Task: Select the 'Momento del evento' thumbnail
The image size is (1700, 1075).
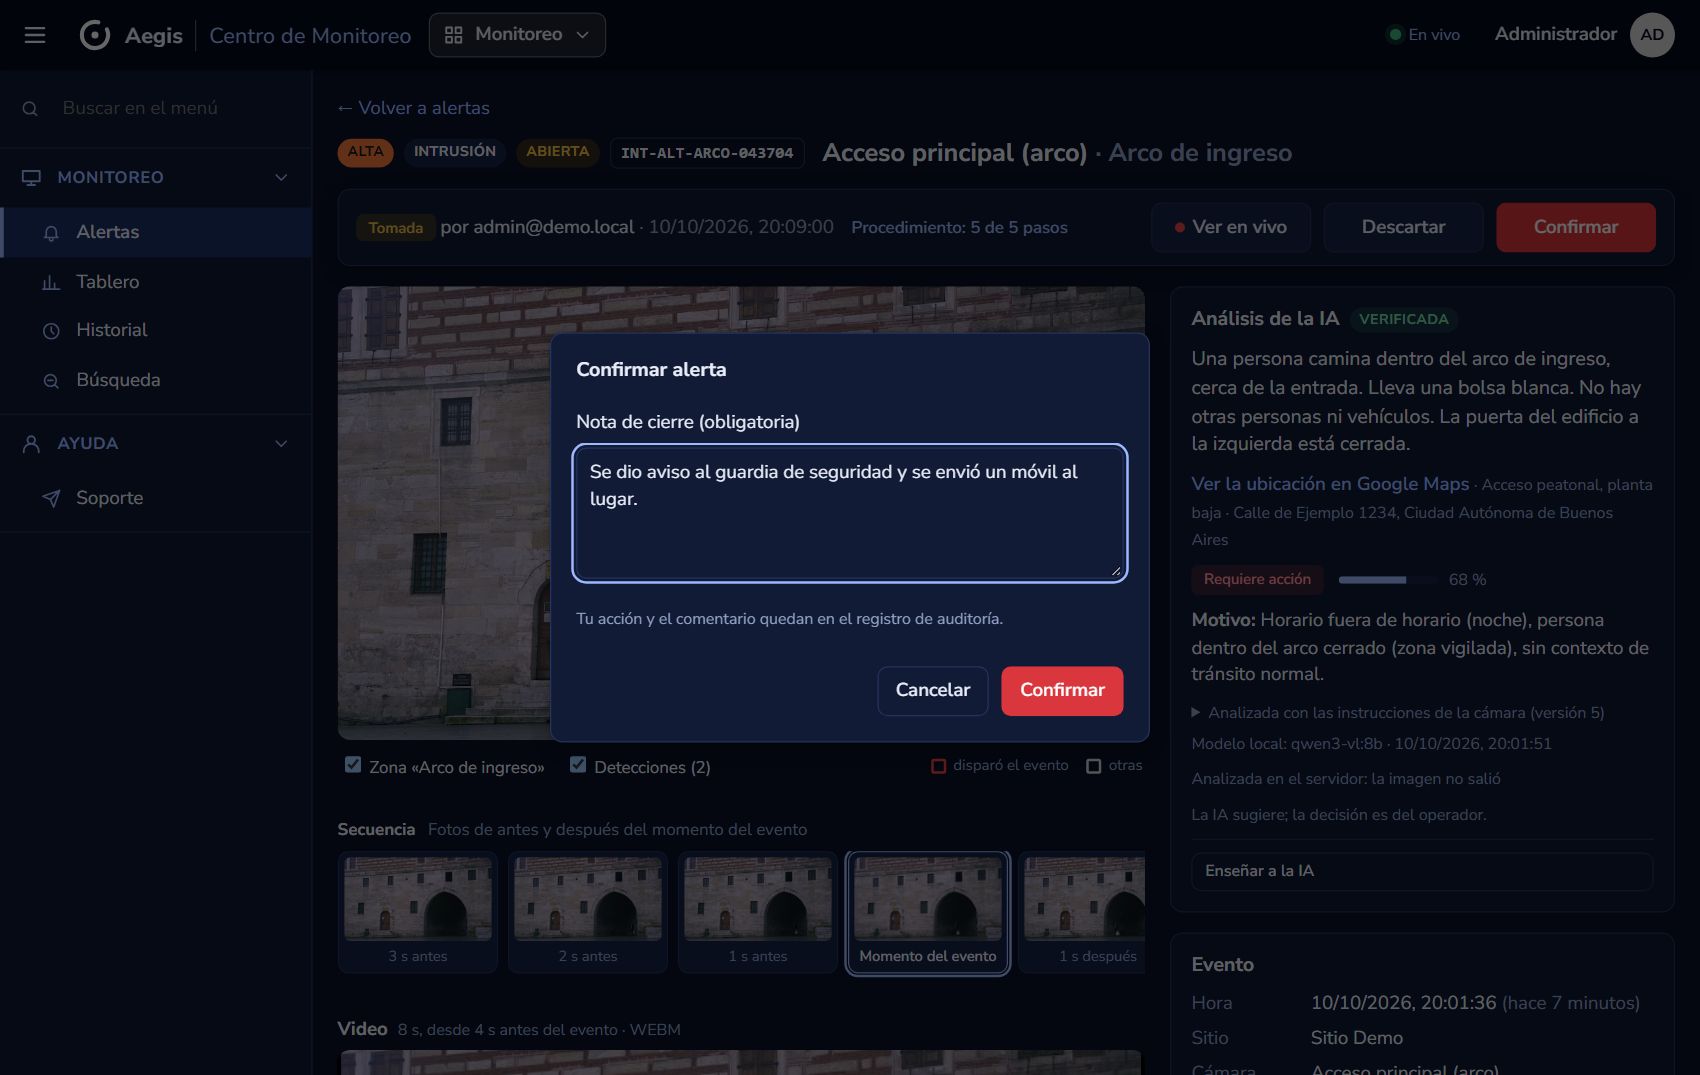Action: pyautogui.click(x=928, y=912)
